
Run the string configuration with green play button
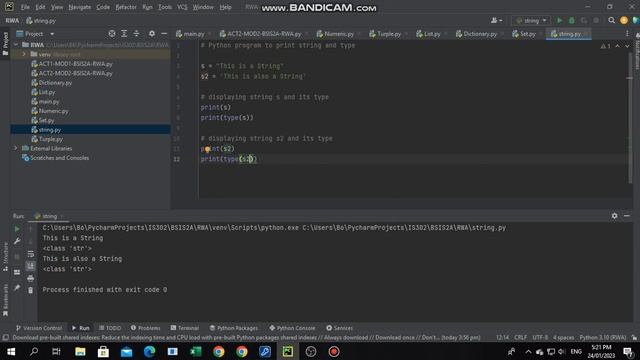(560, 20)
